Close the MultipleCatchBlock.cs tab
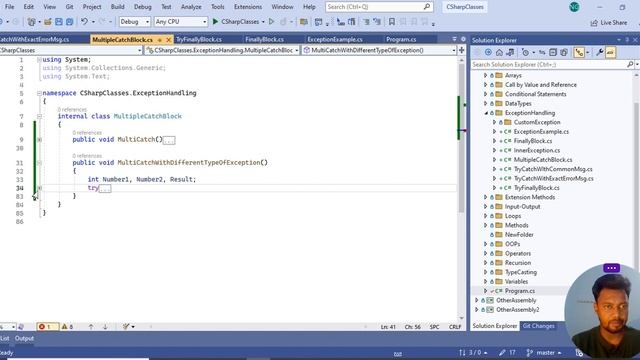The height and width of the screenshot is (360, 640). [x=168, y=40]
